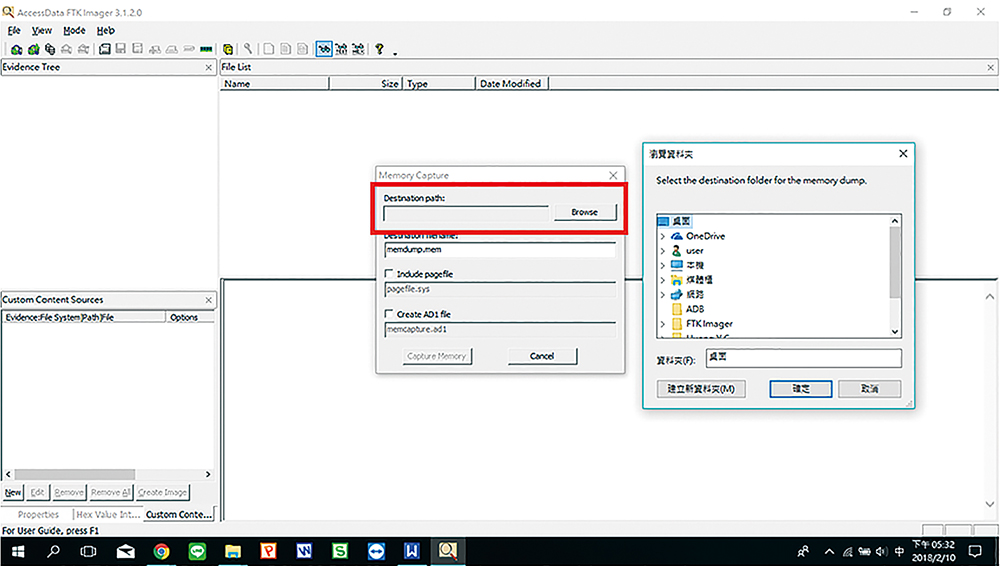Close the Evidence Tree panel
The width and height of the screenshot is (1000, 566).
pyautogui.click(x=209, y=67)
